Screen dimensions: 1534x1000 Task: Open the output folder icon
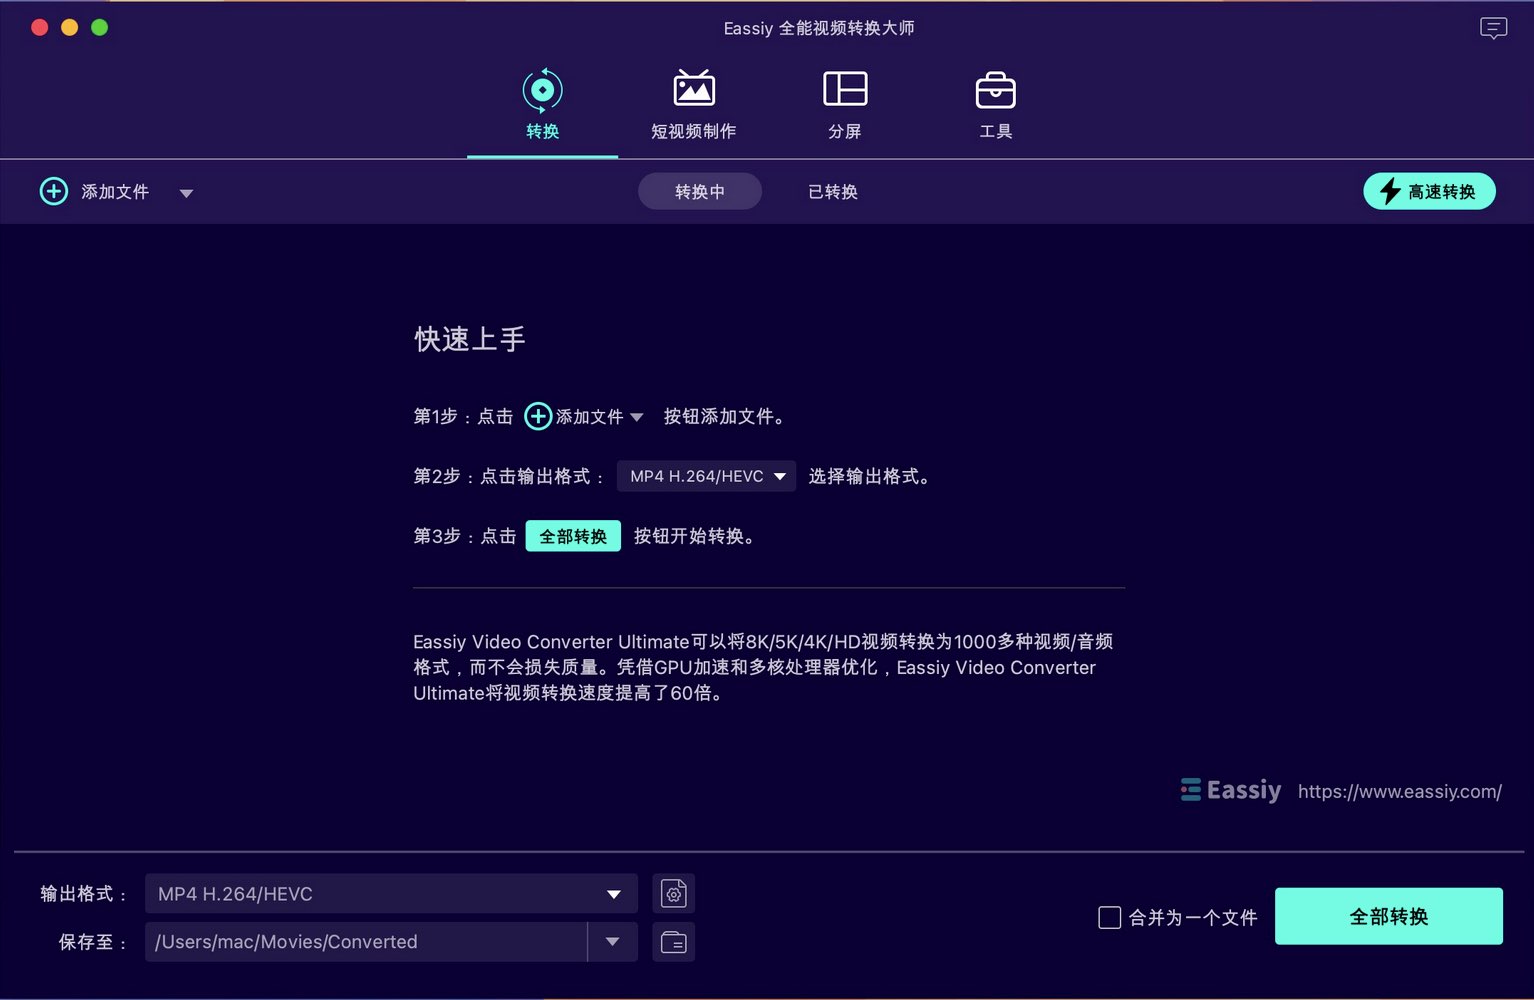(x=674, y=942)
